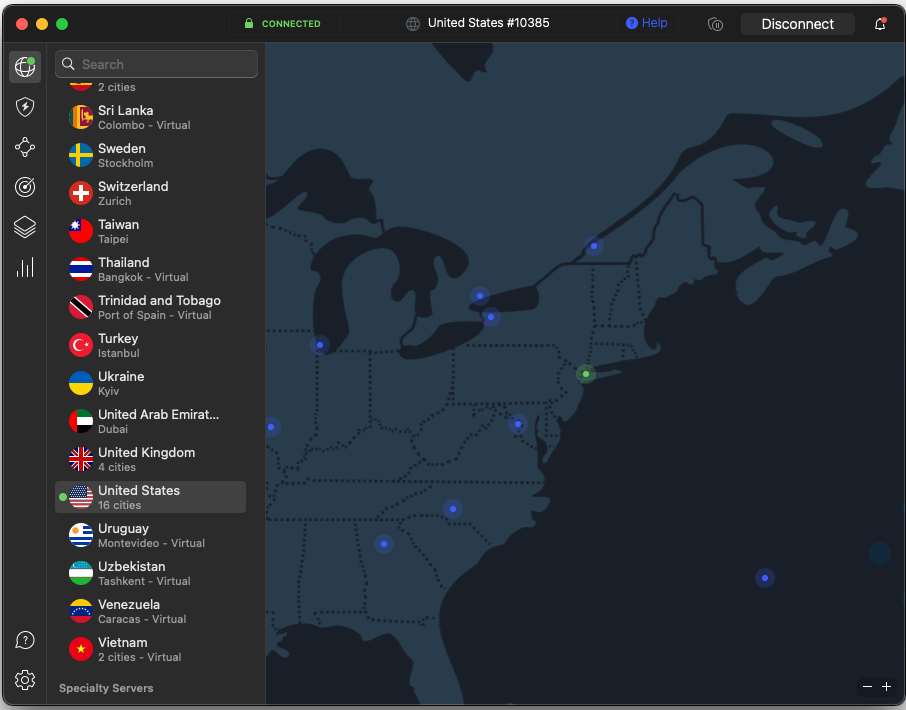The height and width of the screenshot is (710, 906).
Task: Open the stacked layers icon in sidebar
Action: (25, 227)
